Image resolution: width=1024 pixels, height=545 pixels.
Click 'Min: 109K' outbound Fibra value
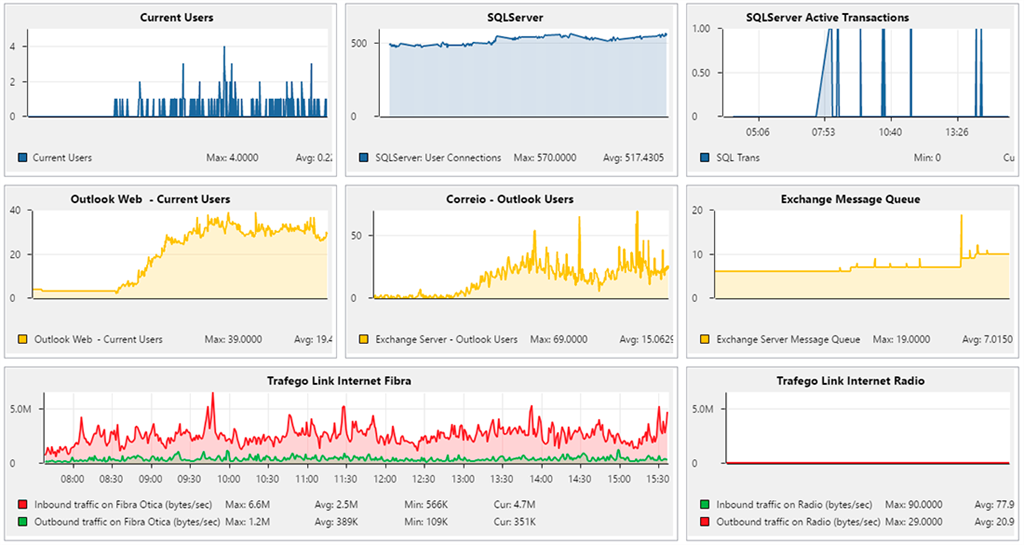(426, 522)
